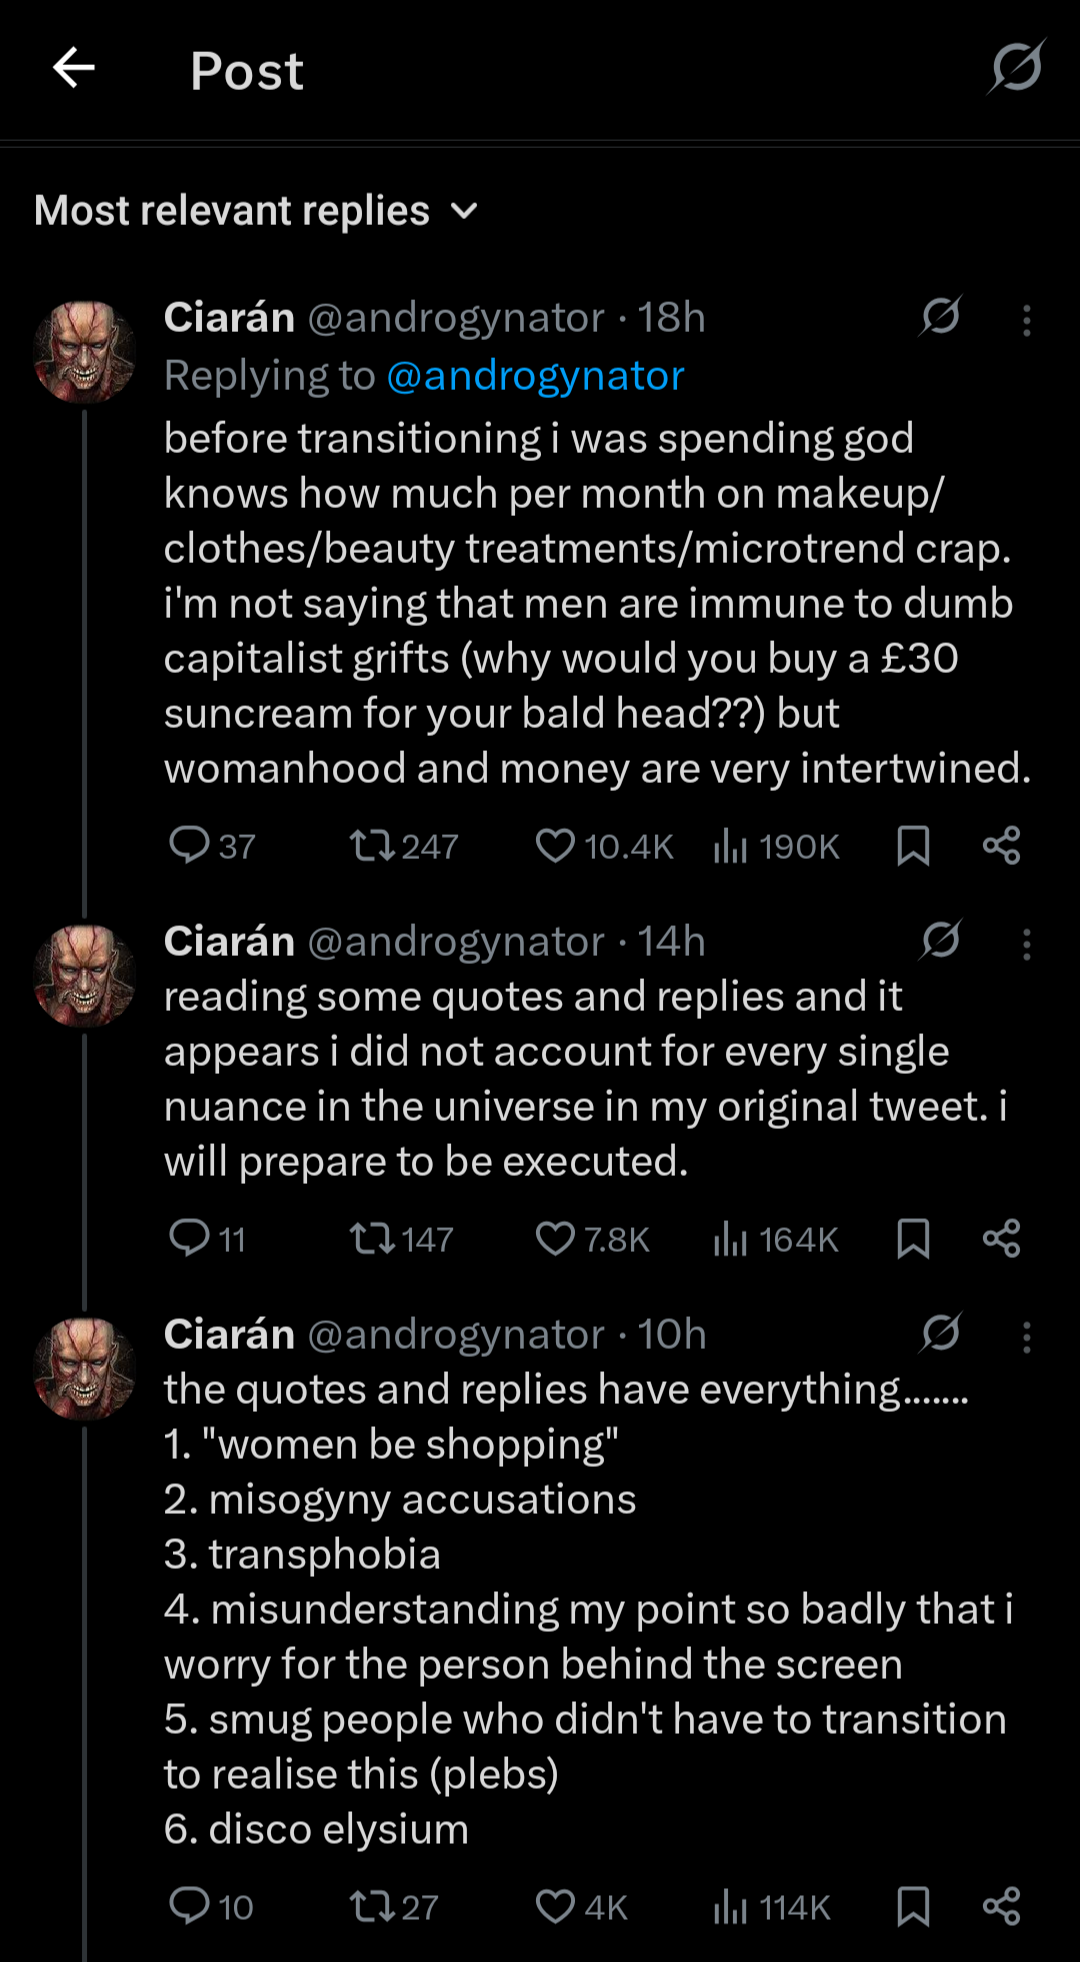Open Ciarán's profile name on 14h post
Screen dimensions: 1080x1962
[229, 942]
